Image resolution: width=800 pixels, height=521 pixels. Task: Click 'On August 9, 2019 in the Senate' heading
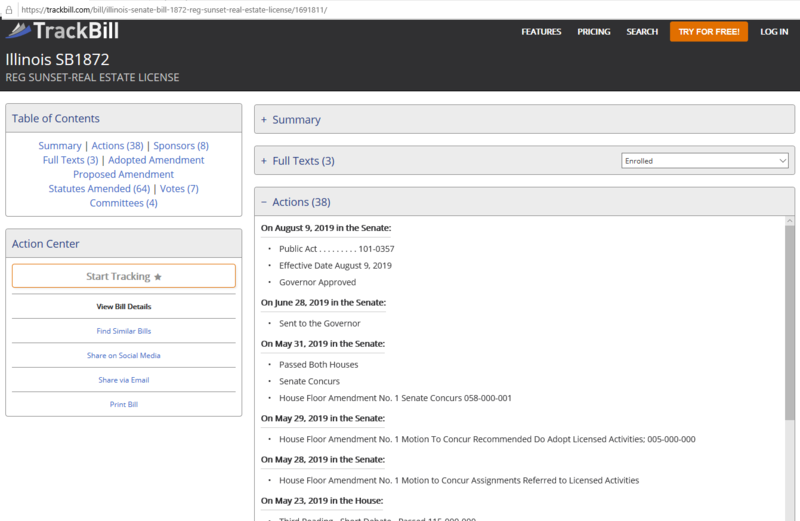(x=326, y=228)
